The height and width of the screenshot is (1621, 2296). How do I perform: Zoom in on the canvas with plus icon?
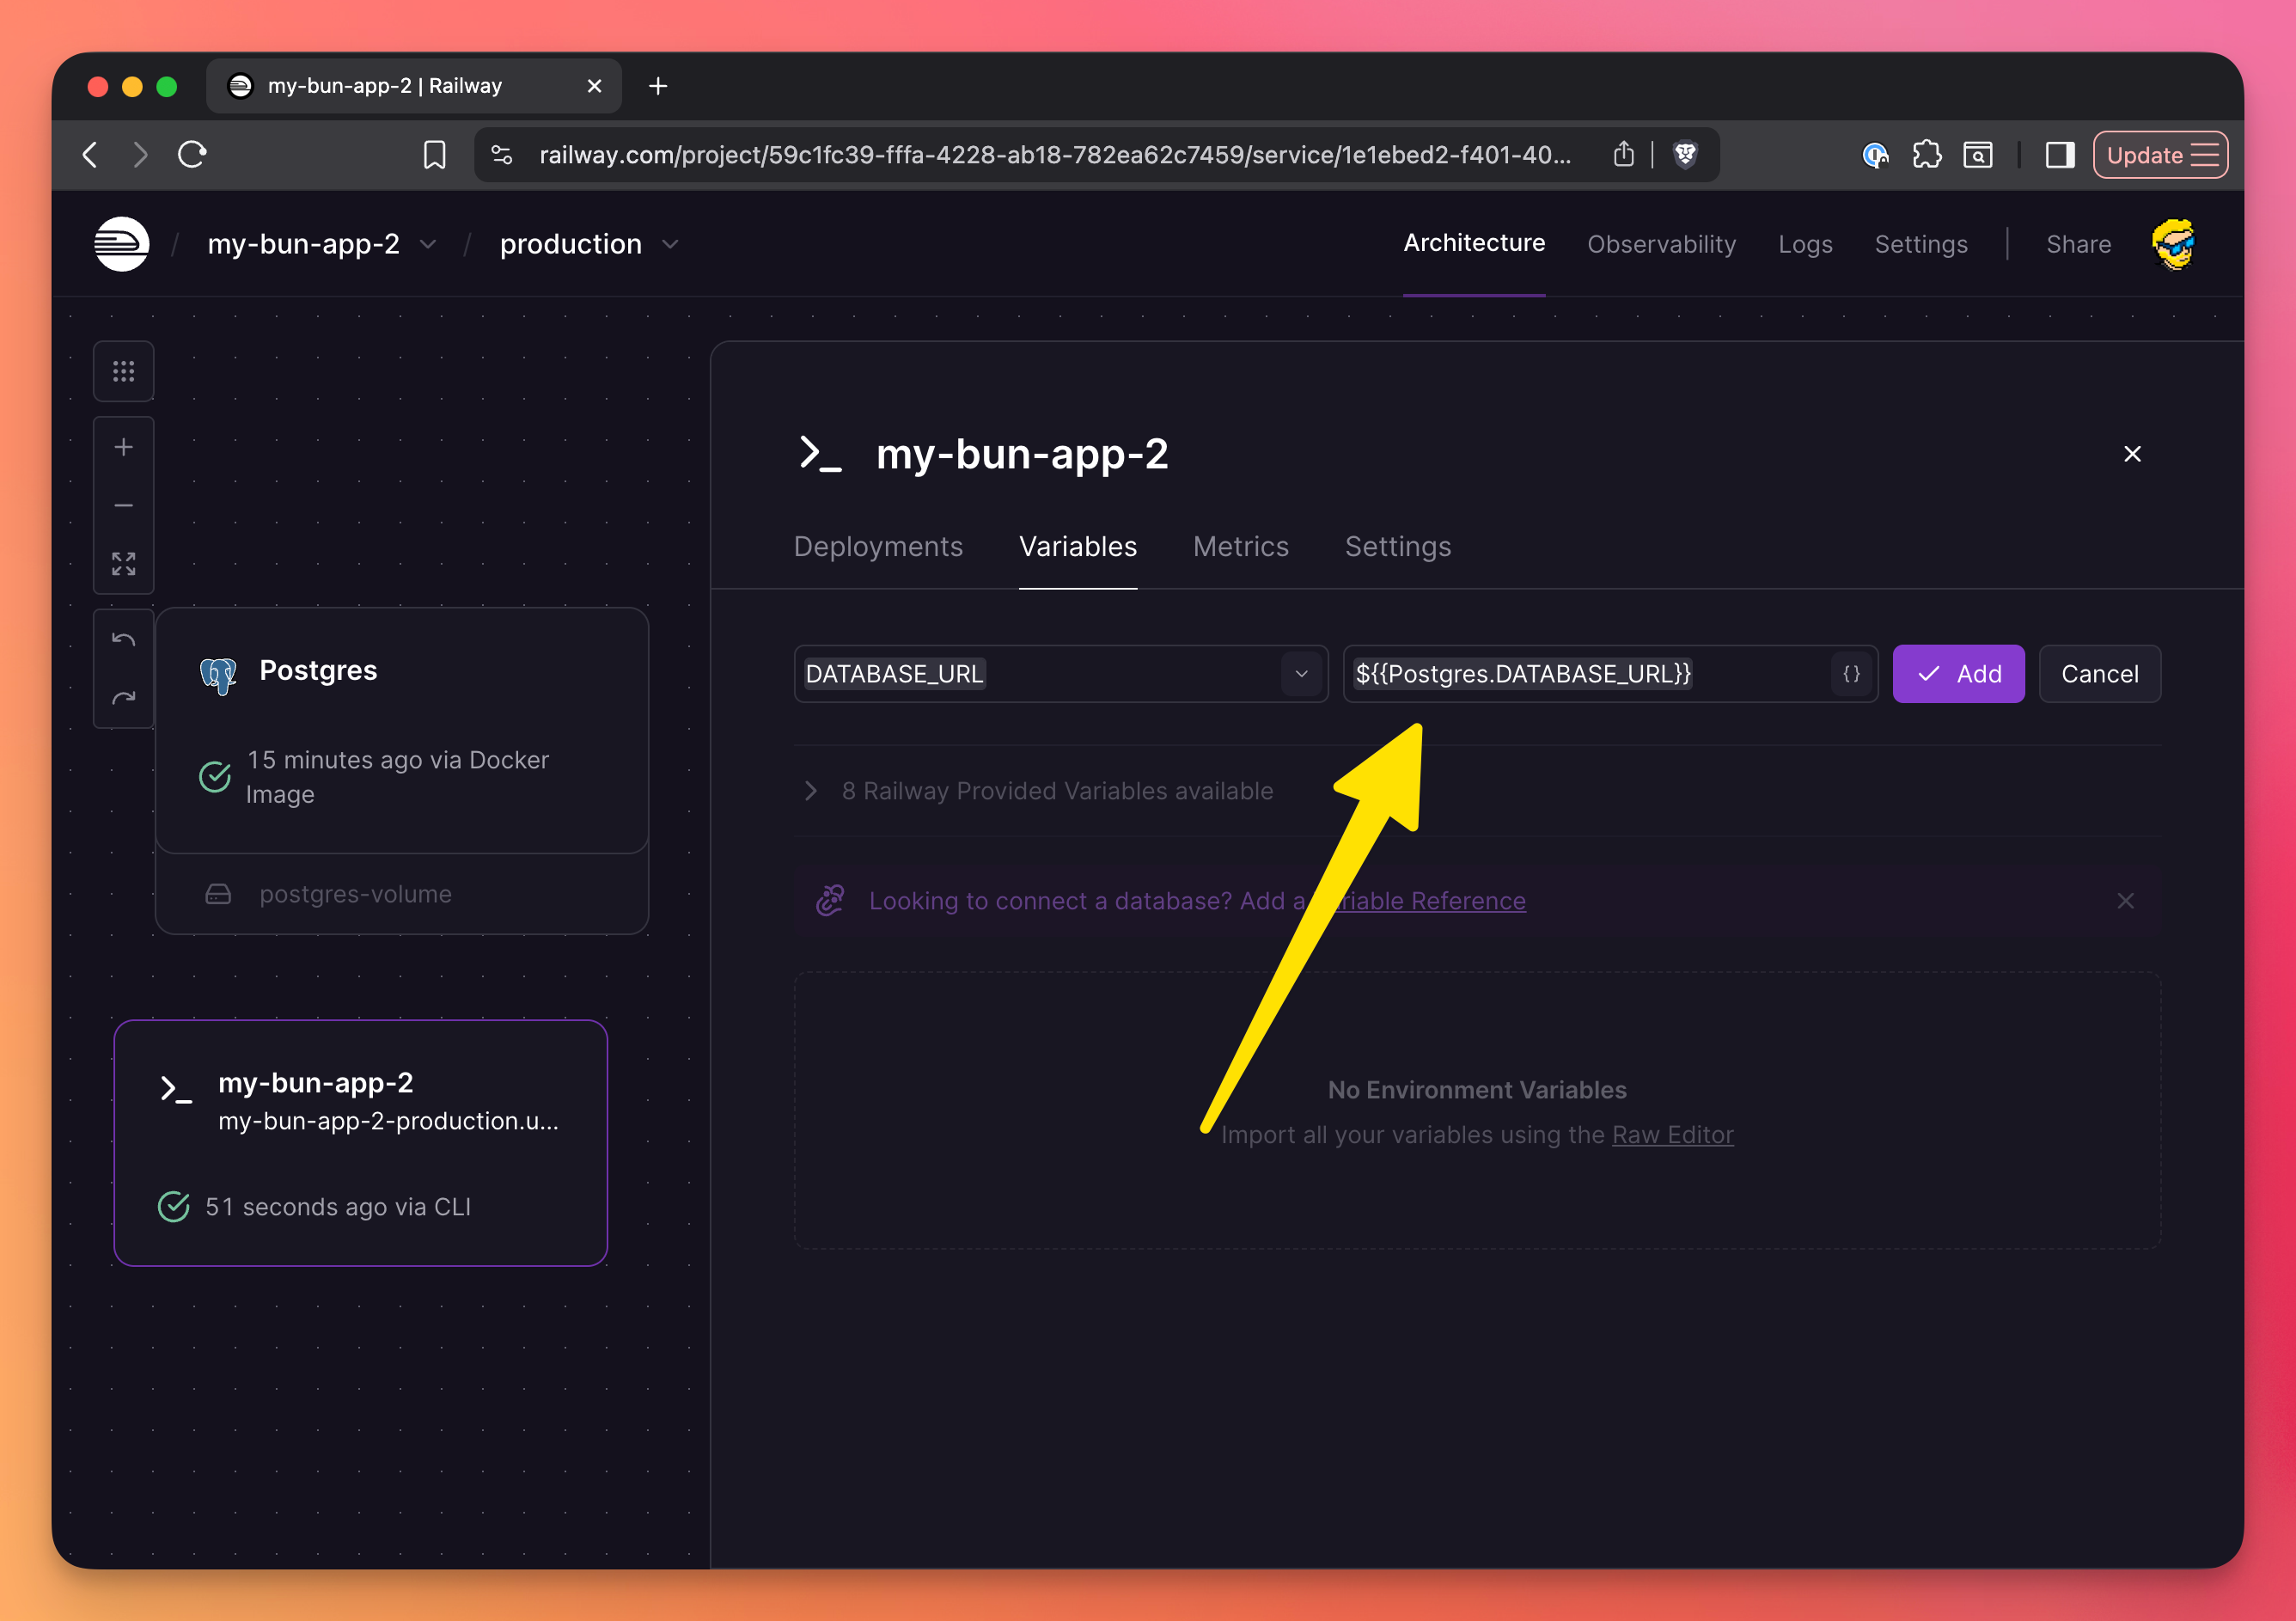pyautogui.click(x=123, y=447)
